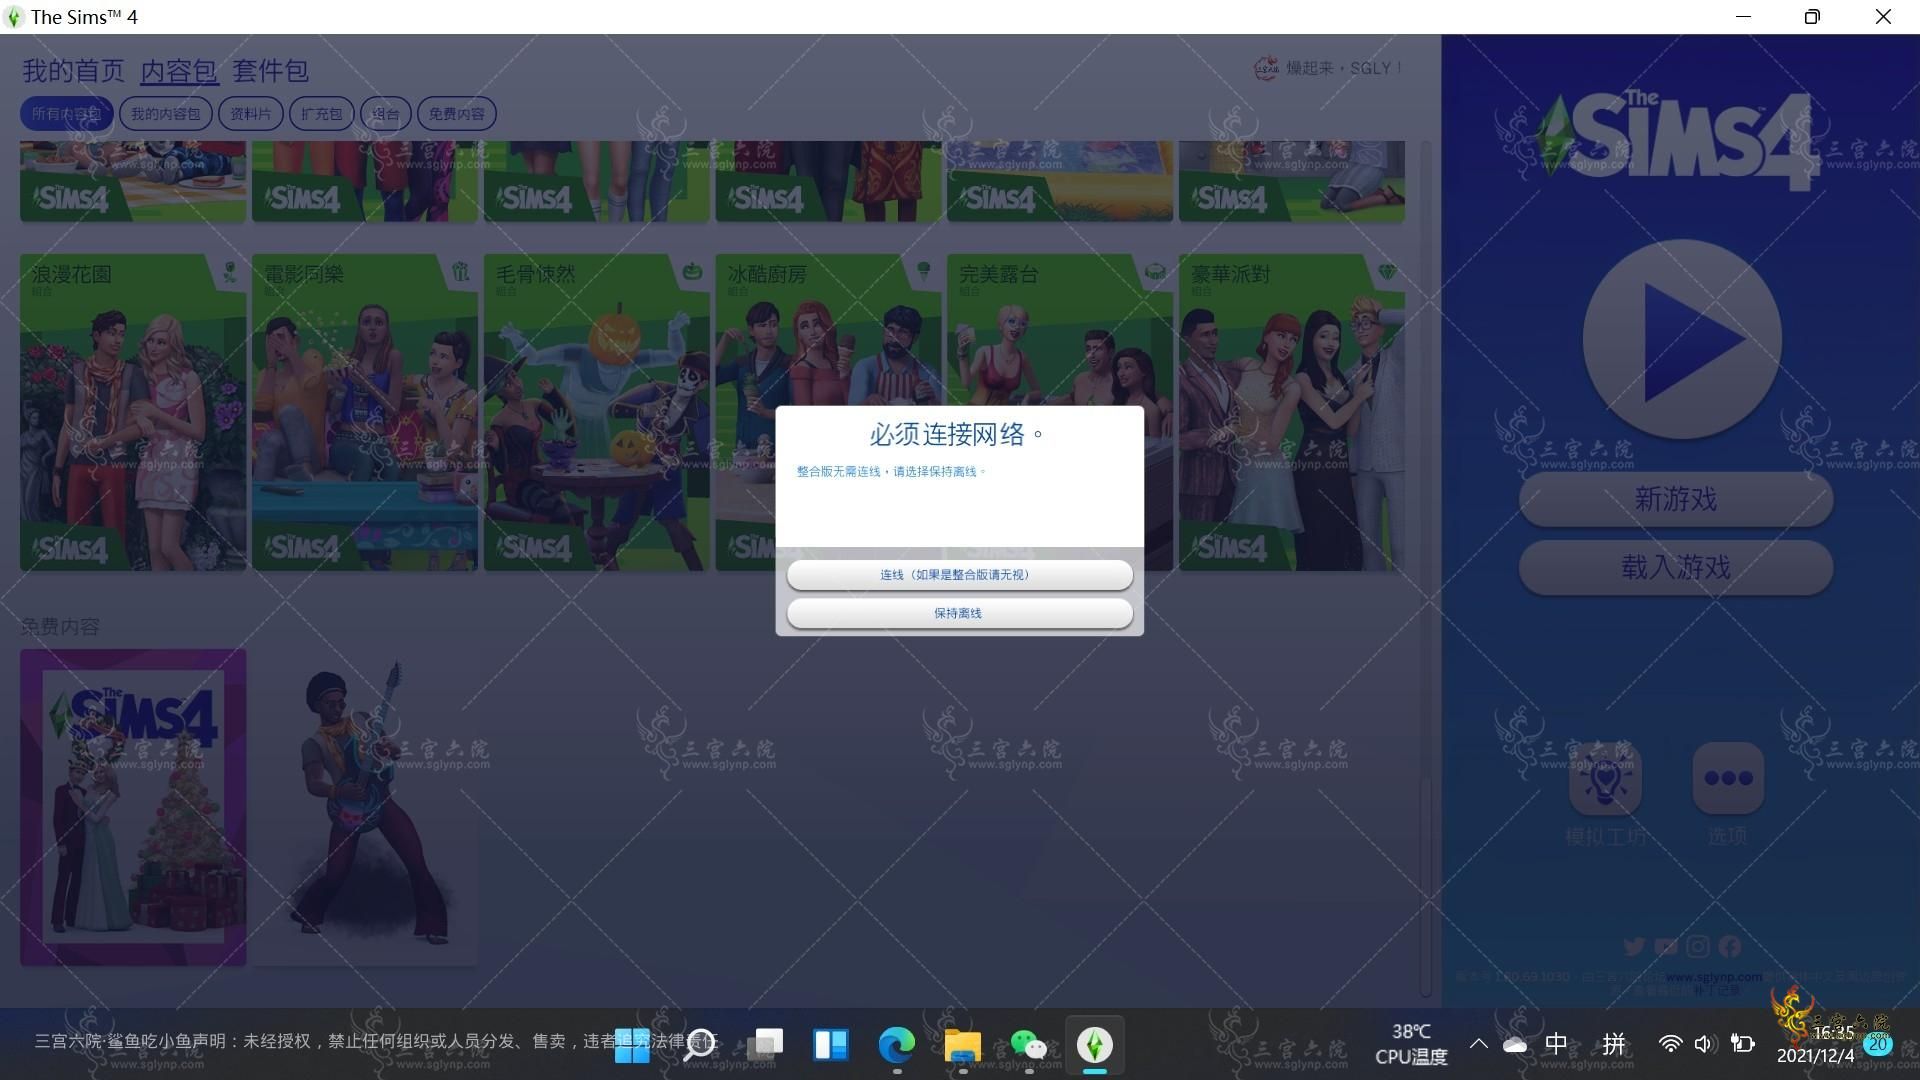This screenshot has height=1080, width=1920.
Task: Open the 浪漫花園 pack card
Action: point(133,412)
